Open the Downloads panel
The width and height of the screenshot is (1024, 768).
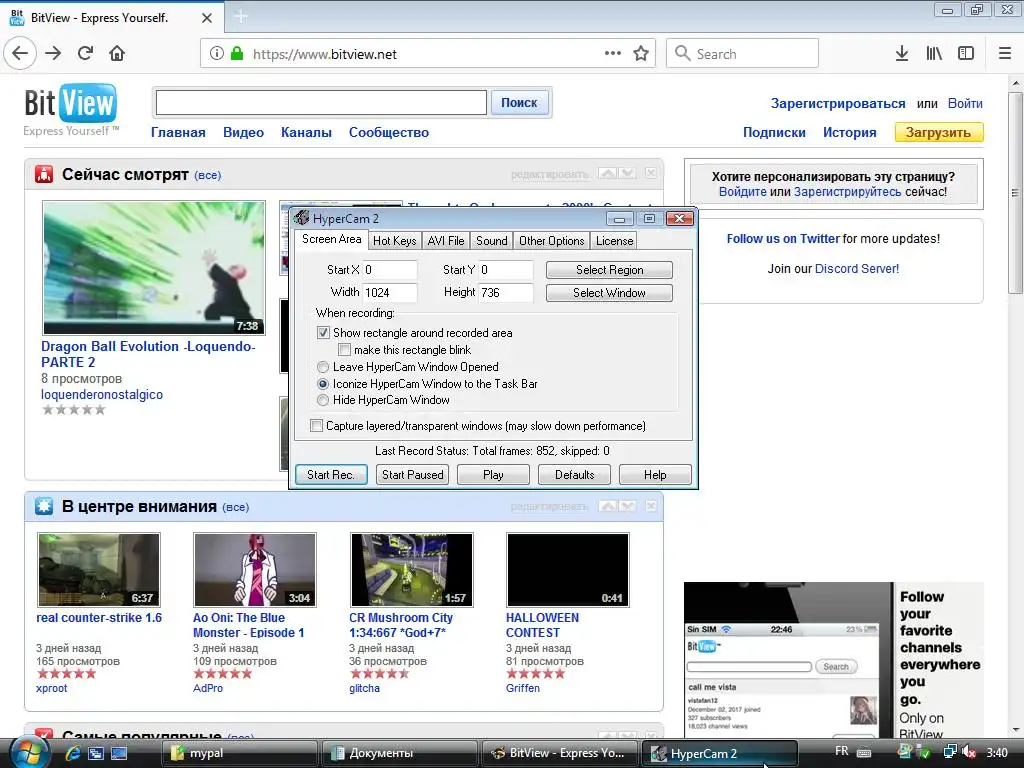tap(902, 54)
